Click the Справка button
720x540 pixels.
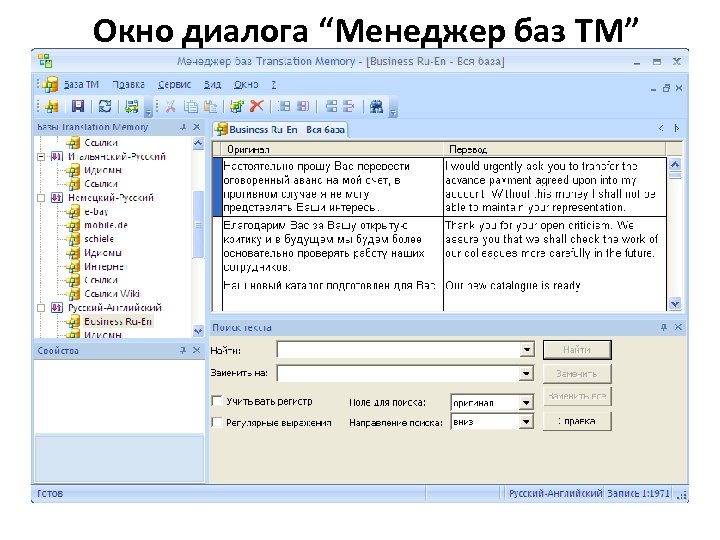(577, 421)
